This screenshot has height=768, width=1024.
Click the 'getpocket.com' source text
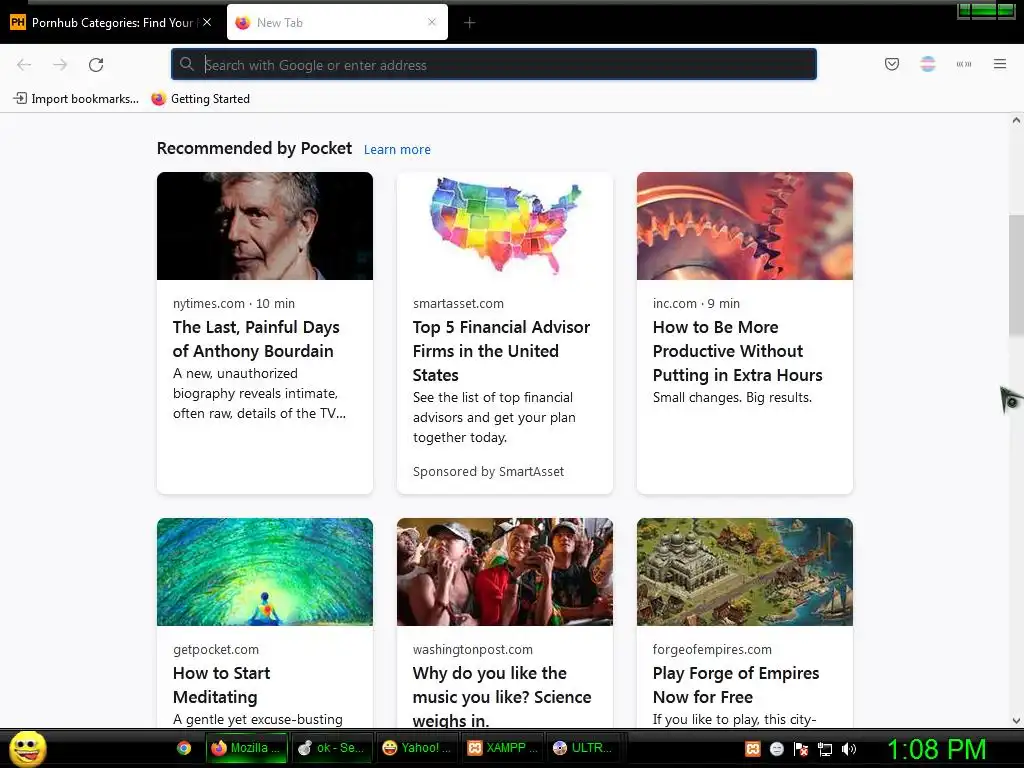pyautogui.click(x=216, y=650)
